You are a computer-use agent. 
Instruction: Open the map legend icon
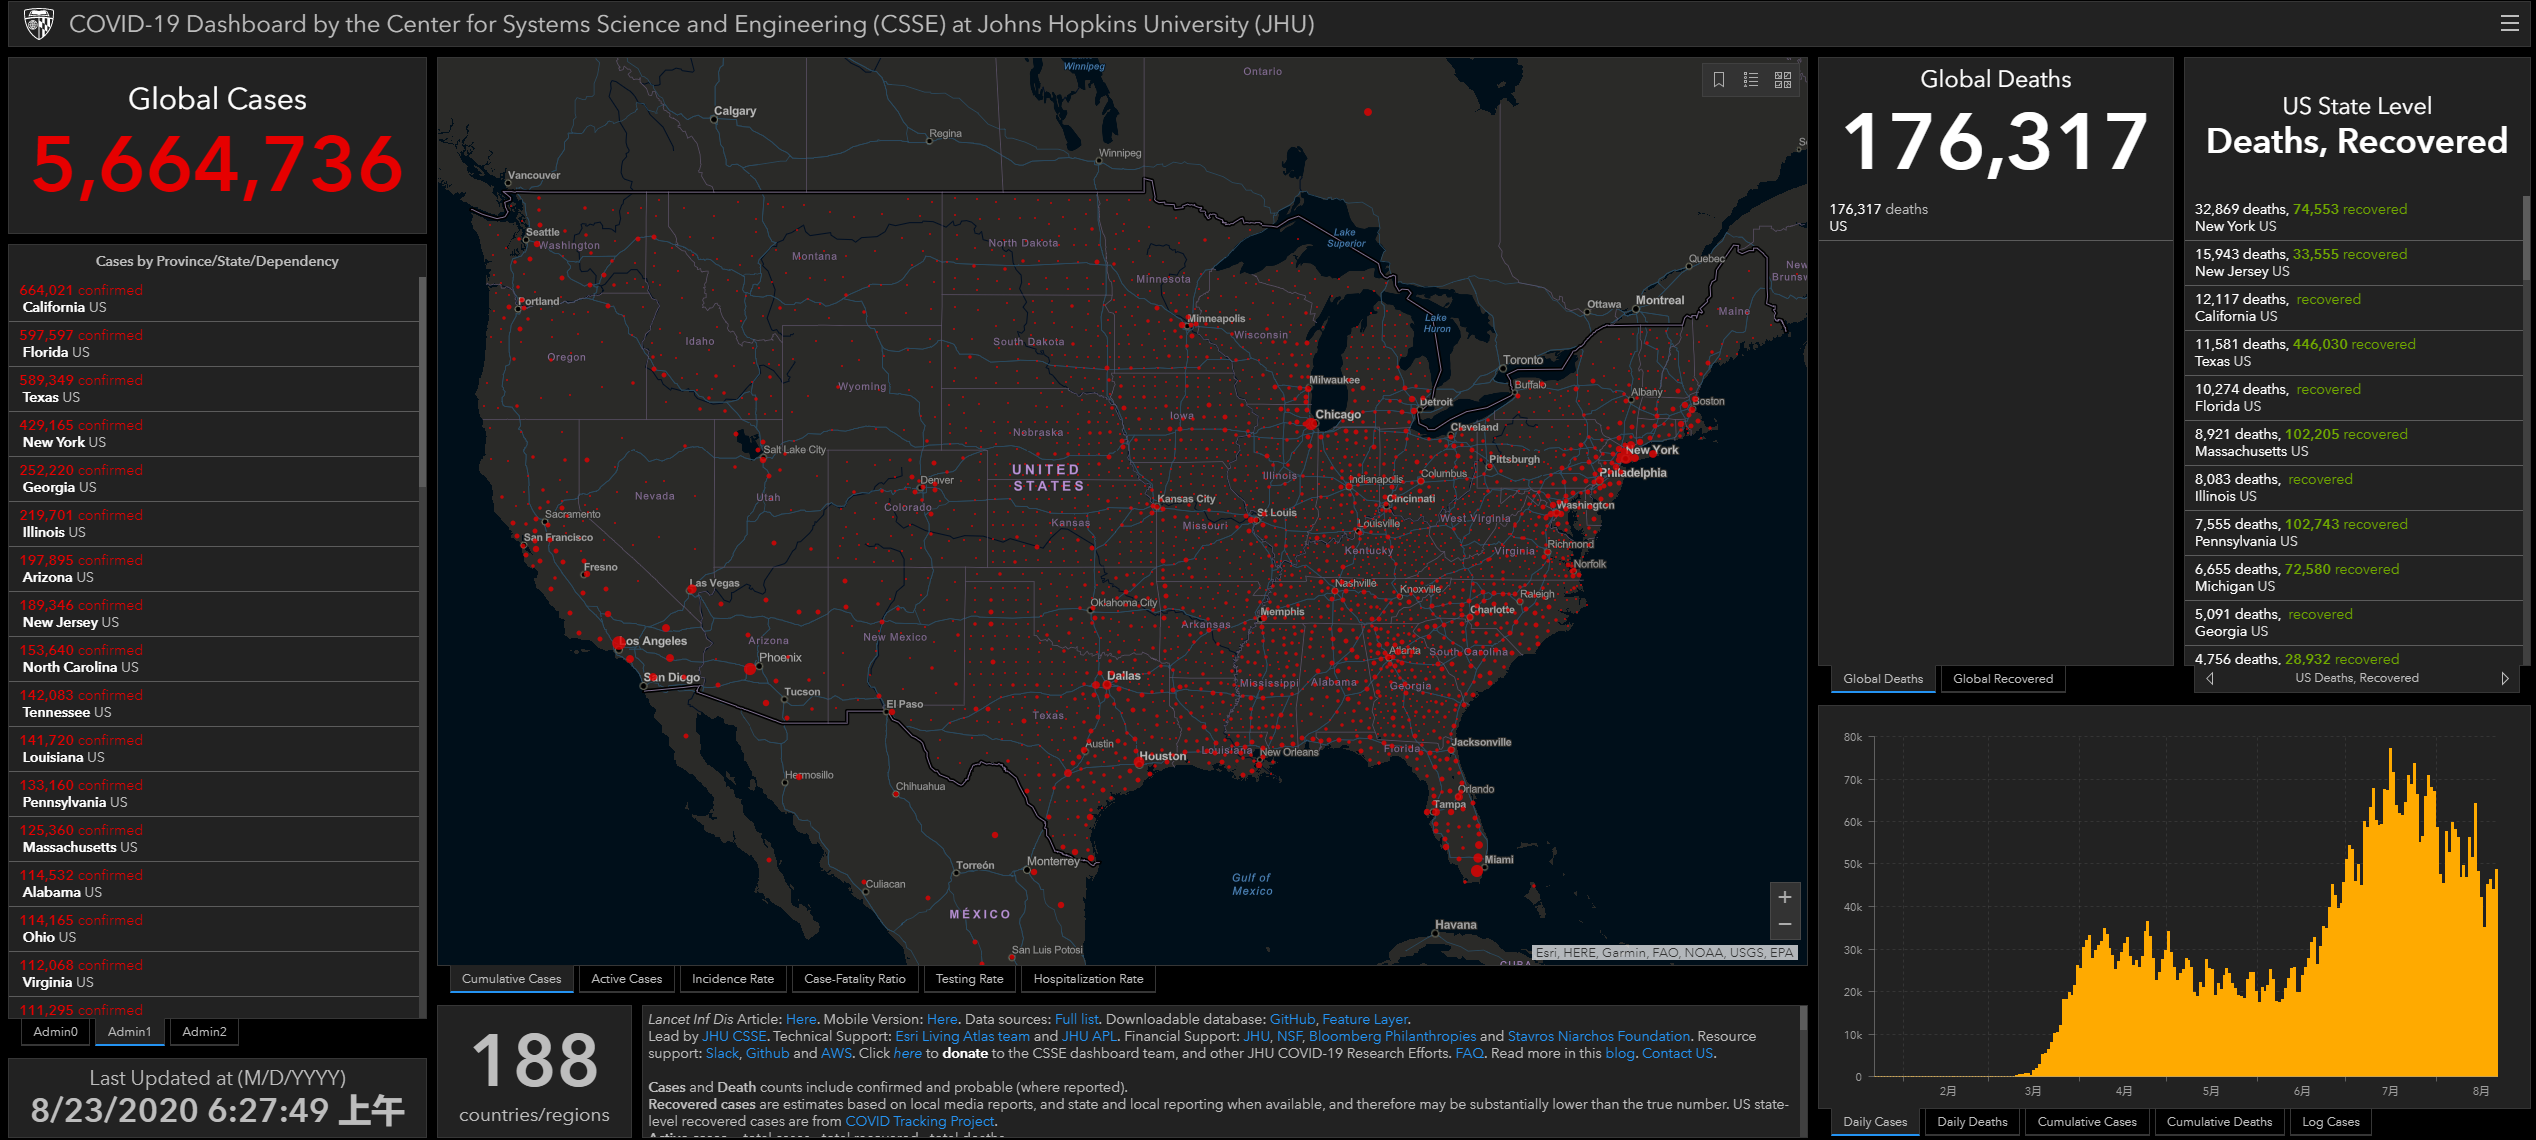1750,80
